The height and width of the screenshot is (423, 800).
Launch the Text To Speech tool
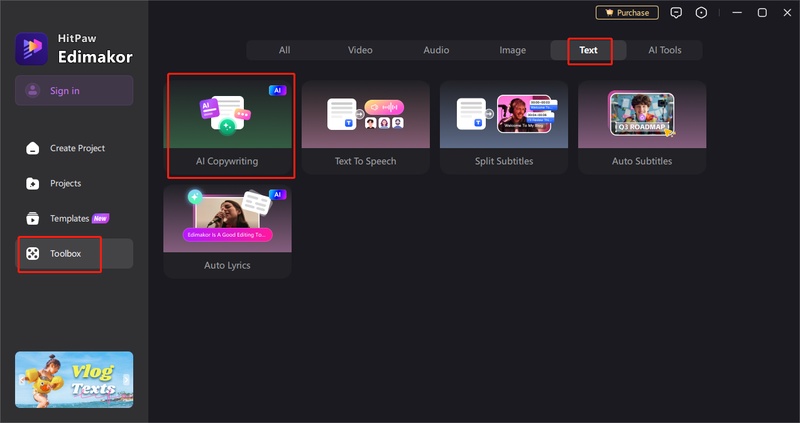tap(365, 125)
